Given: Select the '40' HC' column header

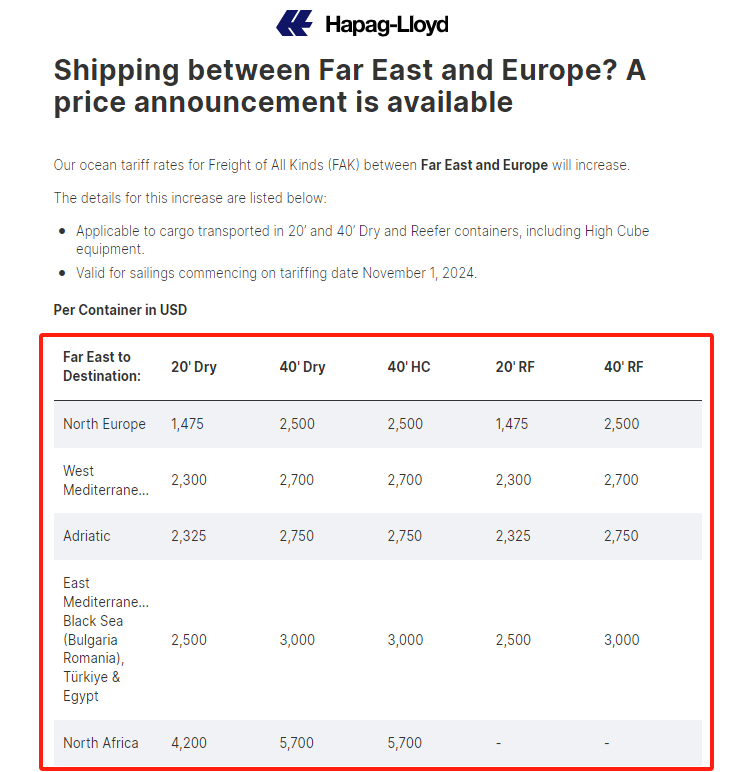Looking at the screenshot, I should (409, 367).
